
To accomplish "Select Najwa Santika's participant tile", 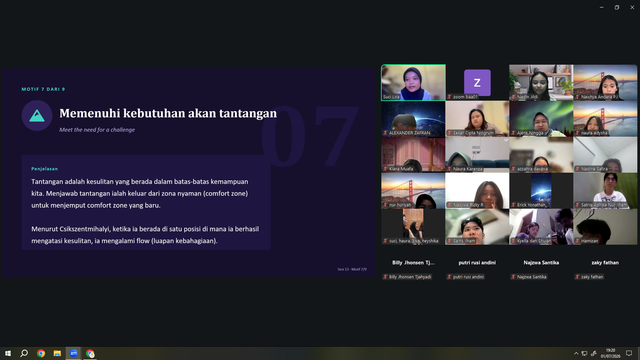I will click(541, 263).
